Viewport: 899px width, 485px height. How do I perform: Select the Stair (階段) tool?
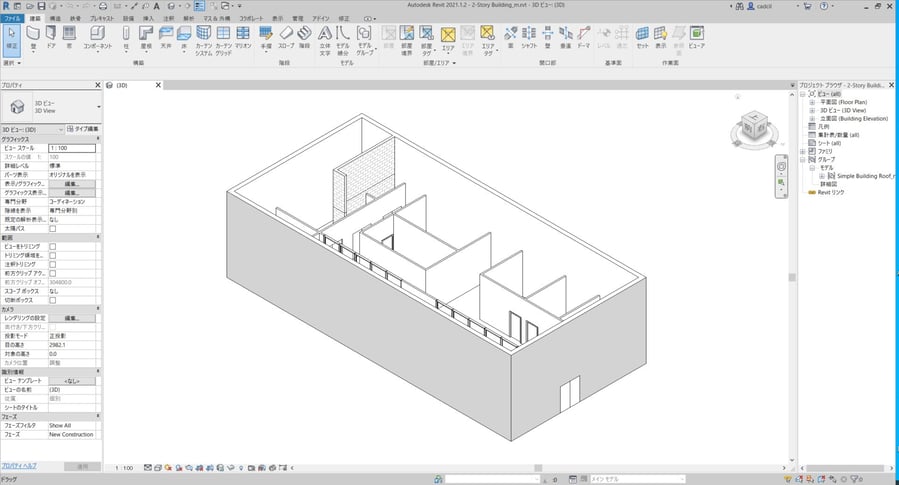(x=304, y=38)
